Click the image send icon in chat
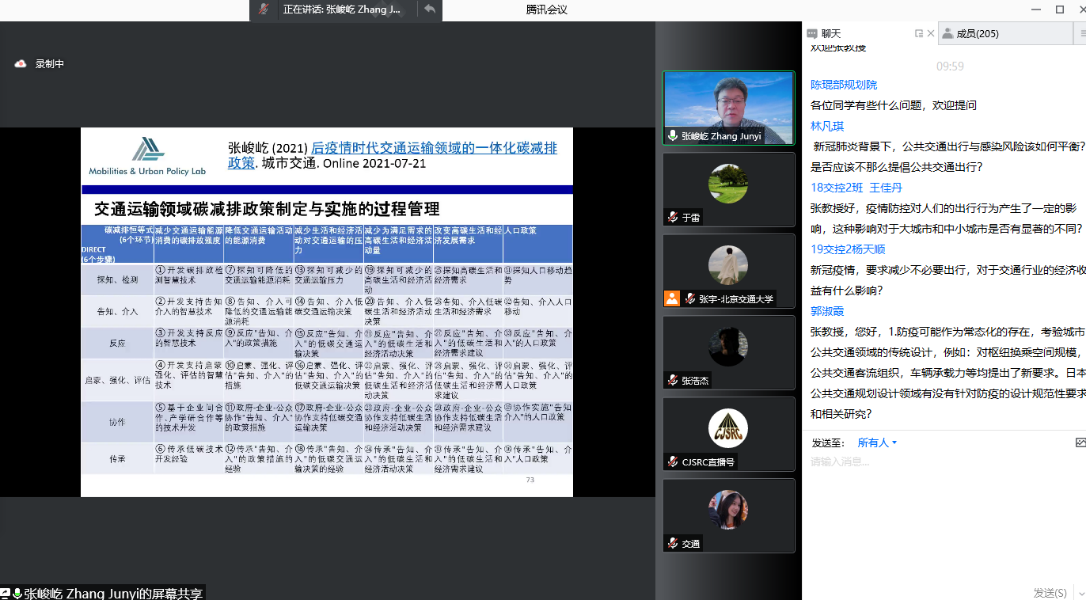Viewport: 1086px width, 600px height. pyautogui.click(x=1080, y=442)
